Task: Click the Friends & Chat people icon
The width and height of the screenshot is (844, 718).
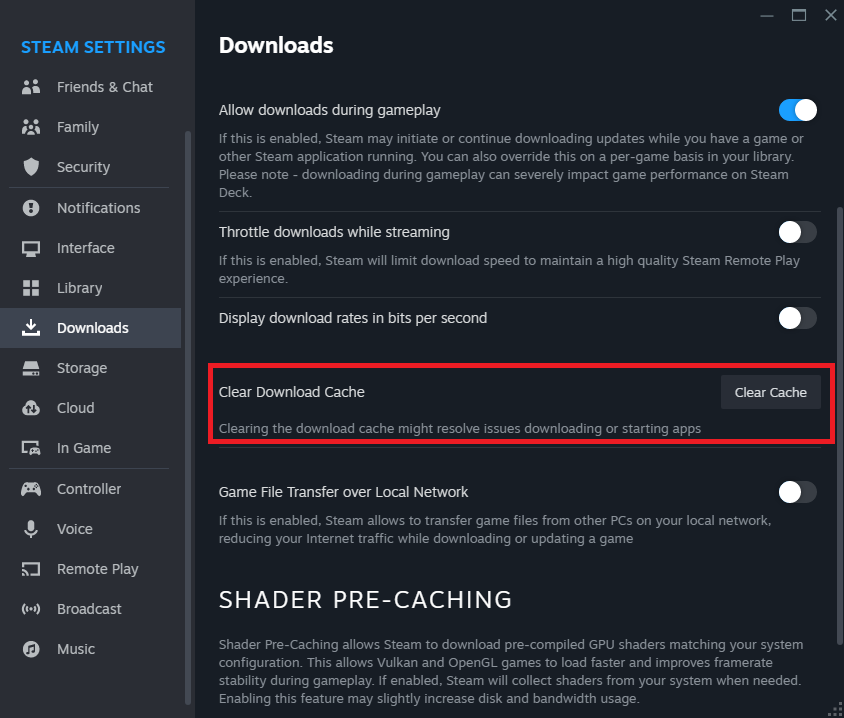Action: (31, 87)
